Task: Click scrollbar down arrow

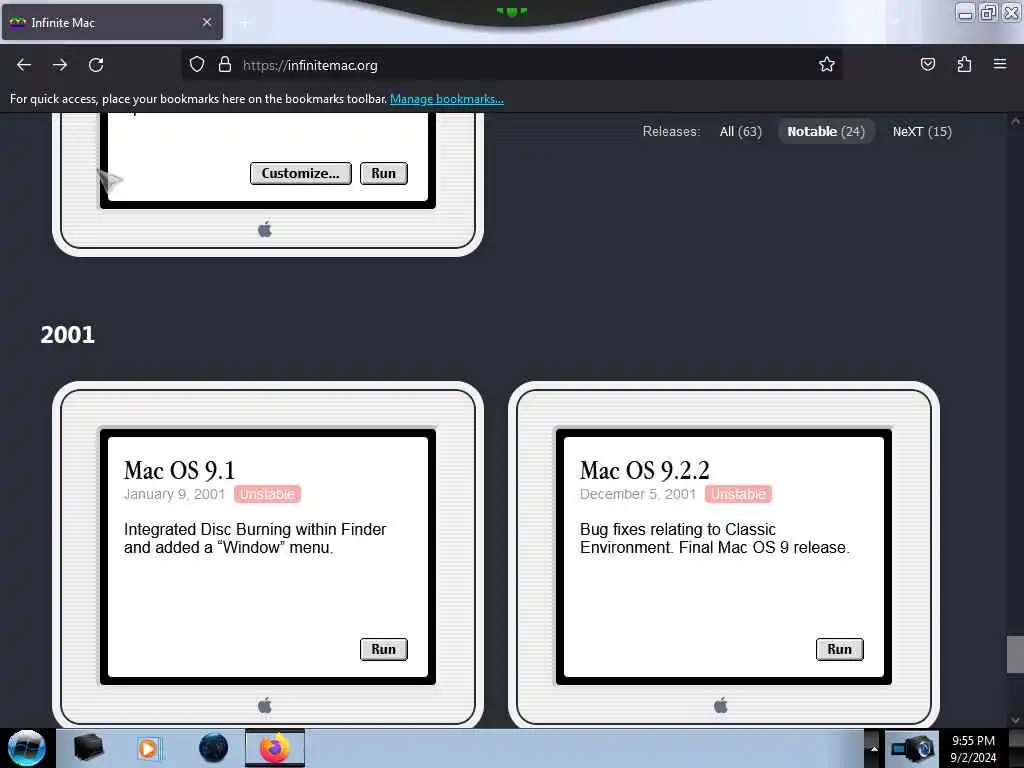Action: coord(1015,720)
